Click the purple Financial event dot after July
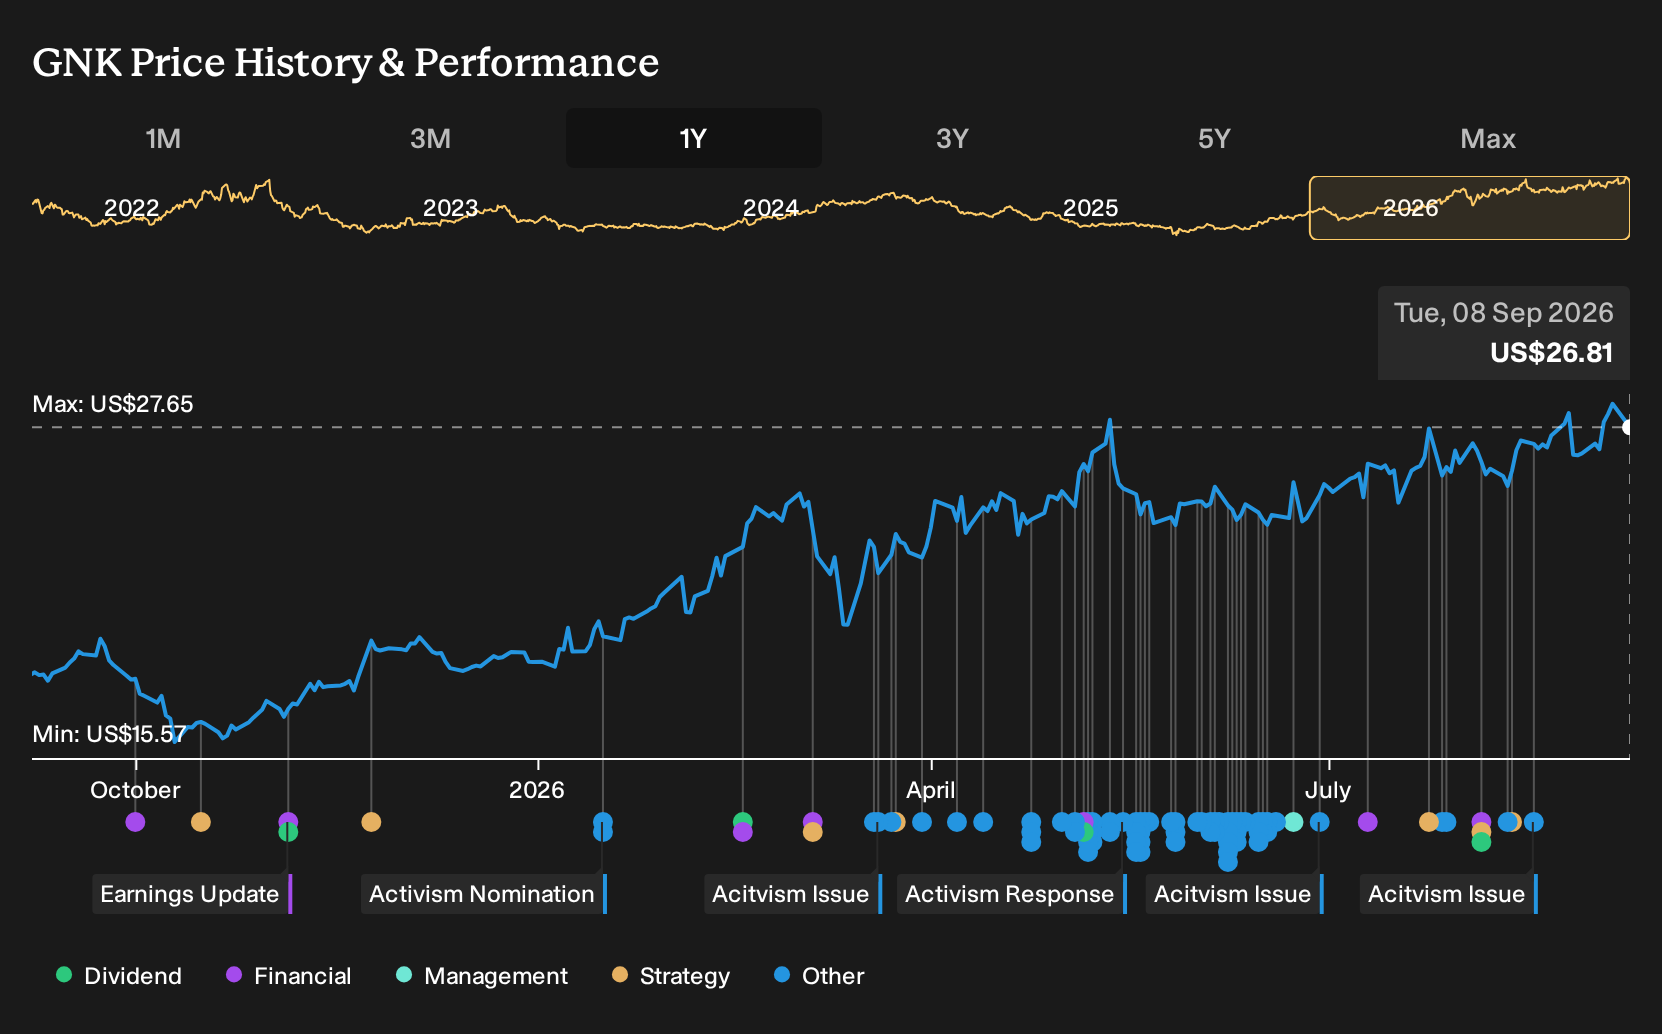The width and height of the screenshot is (1662, 1034). tap(1367, 822)
